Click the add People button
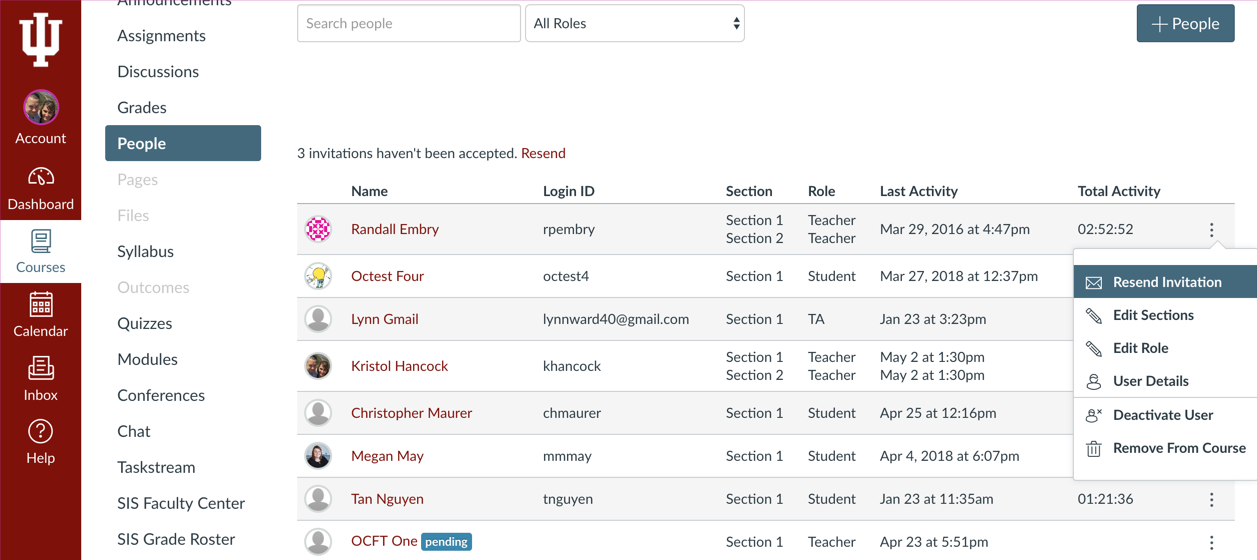 (1185, 23)
